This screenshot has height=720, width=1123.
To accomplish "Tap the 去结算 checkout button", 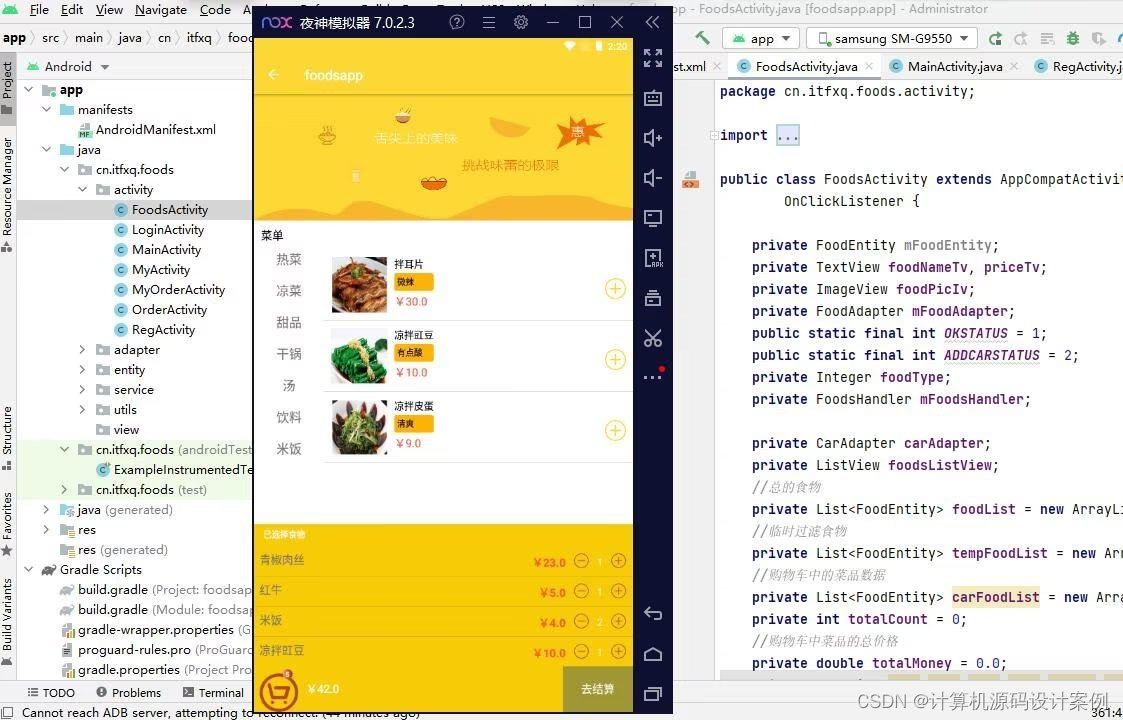I will pyautogui.click(x=597, y=689).
